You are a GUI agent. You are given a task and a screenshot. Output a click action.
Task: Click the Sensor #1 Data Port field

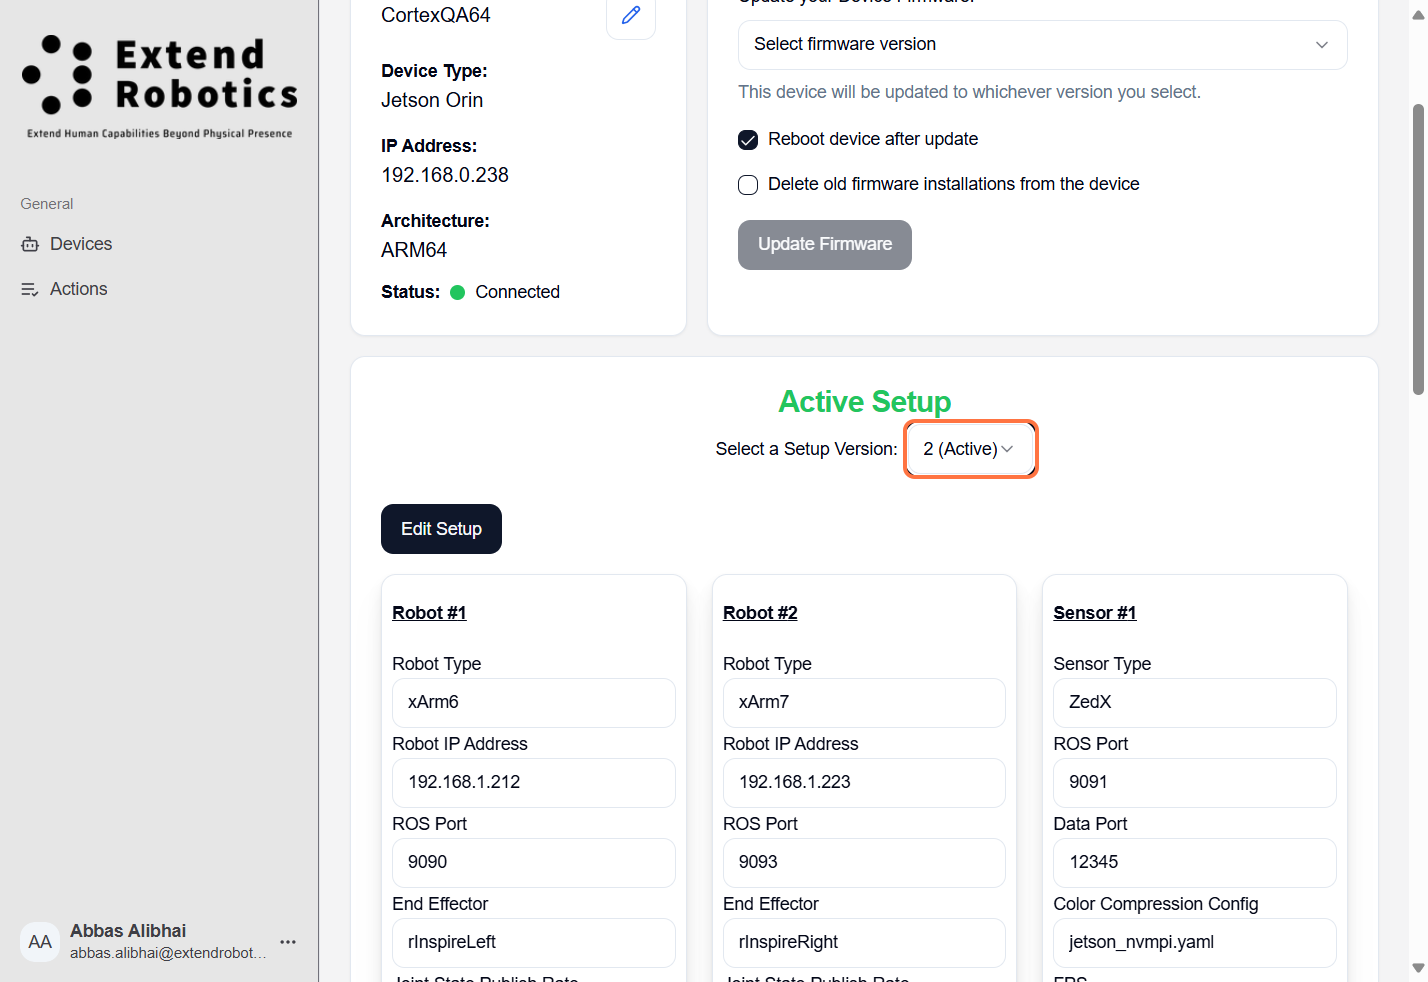coord(1194,863)
